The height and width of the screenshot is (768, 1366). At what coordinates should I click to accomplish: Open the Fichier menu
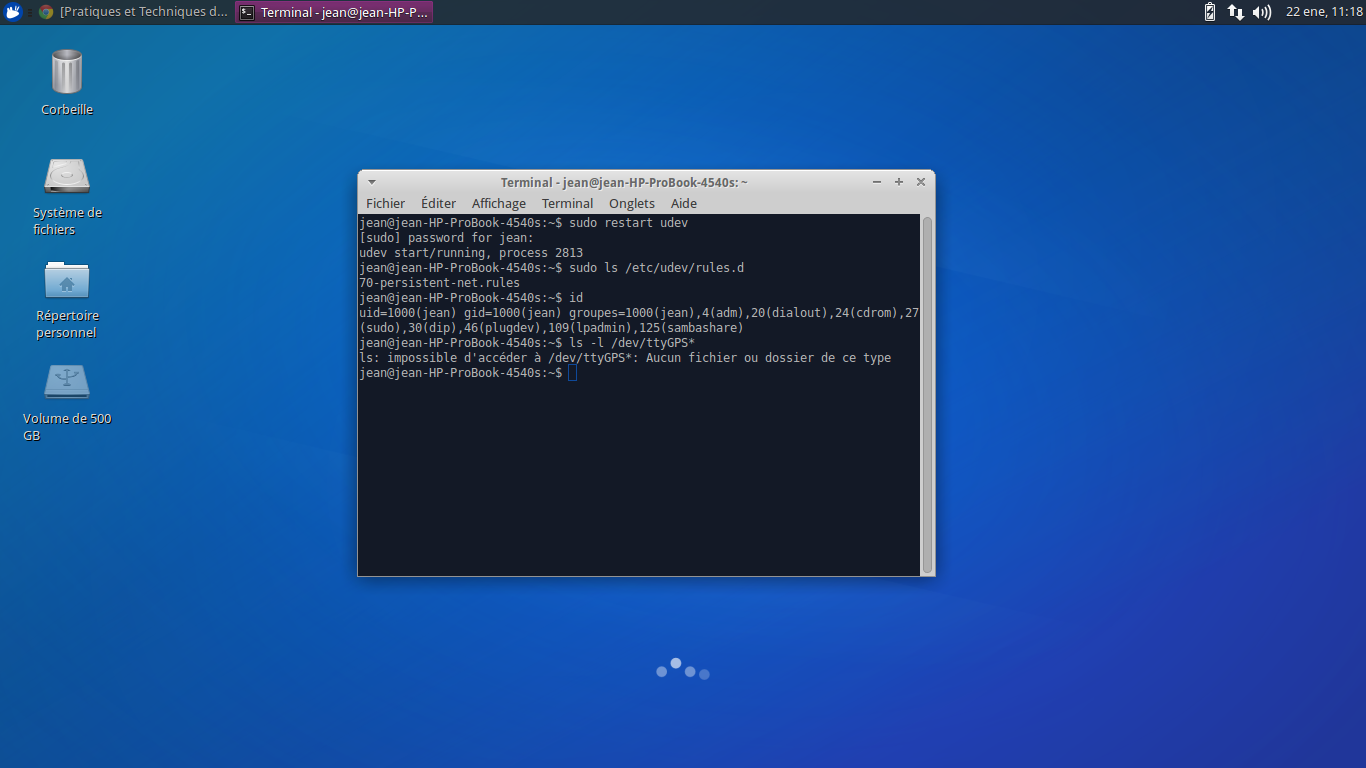(x=385, y=203)
